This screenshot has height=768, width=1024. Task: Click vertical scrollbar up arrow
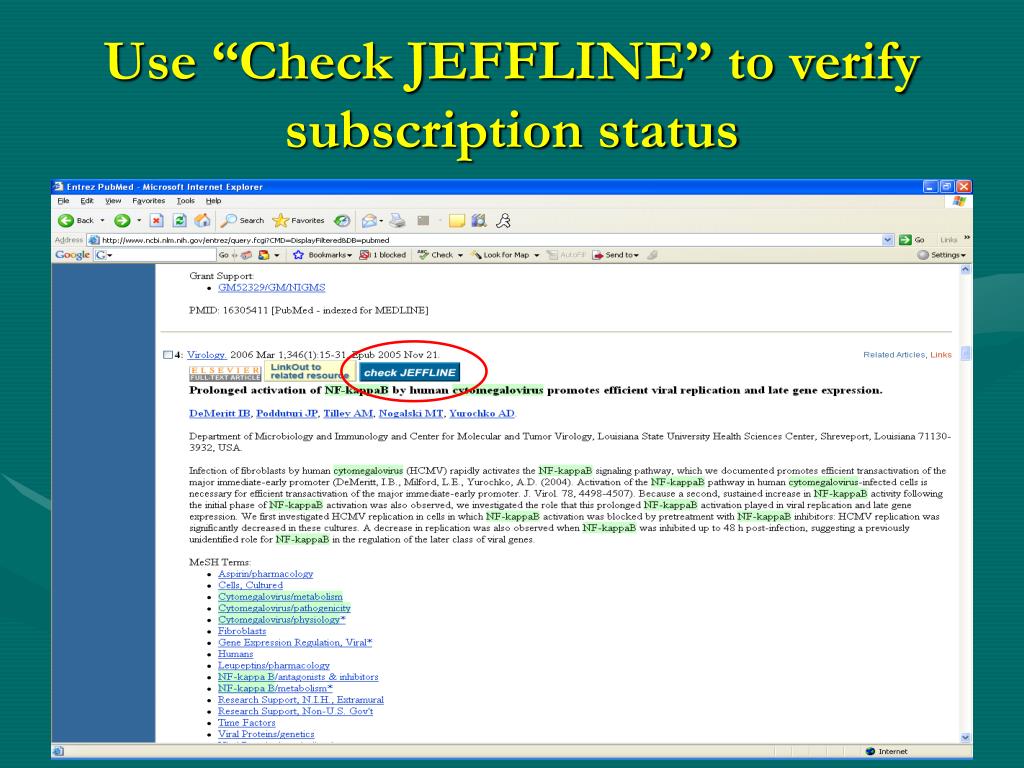[966, 269]
